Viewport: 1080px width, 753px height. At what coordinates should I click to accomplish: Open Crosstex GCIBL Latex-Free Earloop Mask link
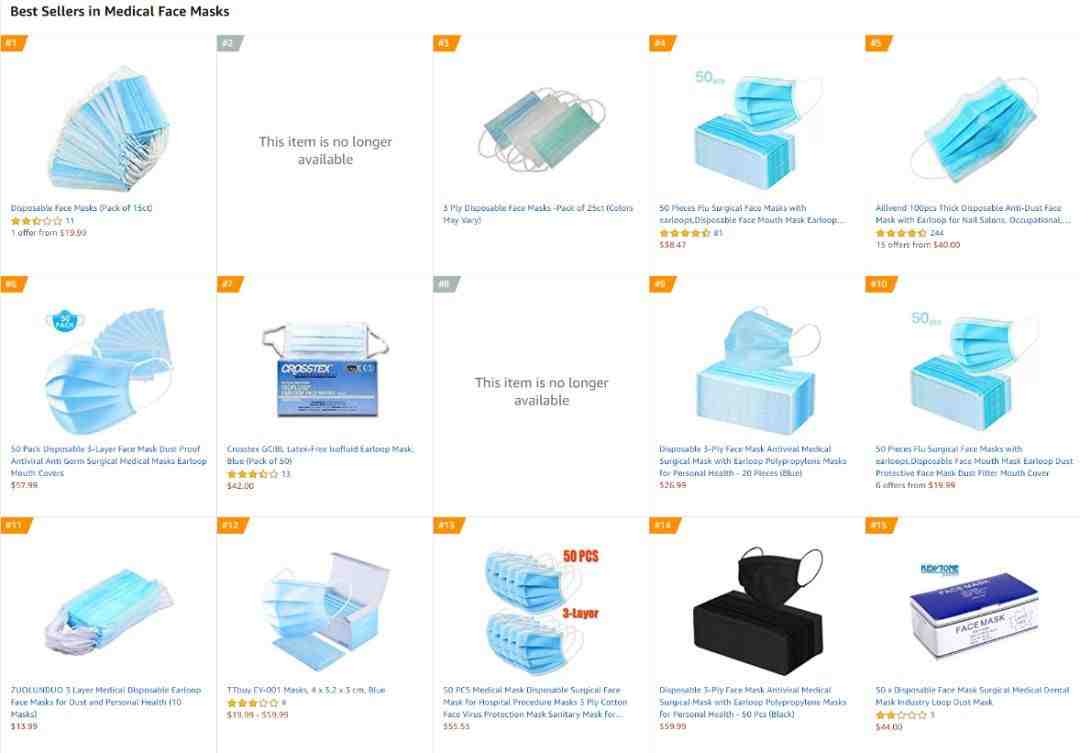[320, 455]
